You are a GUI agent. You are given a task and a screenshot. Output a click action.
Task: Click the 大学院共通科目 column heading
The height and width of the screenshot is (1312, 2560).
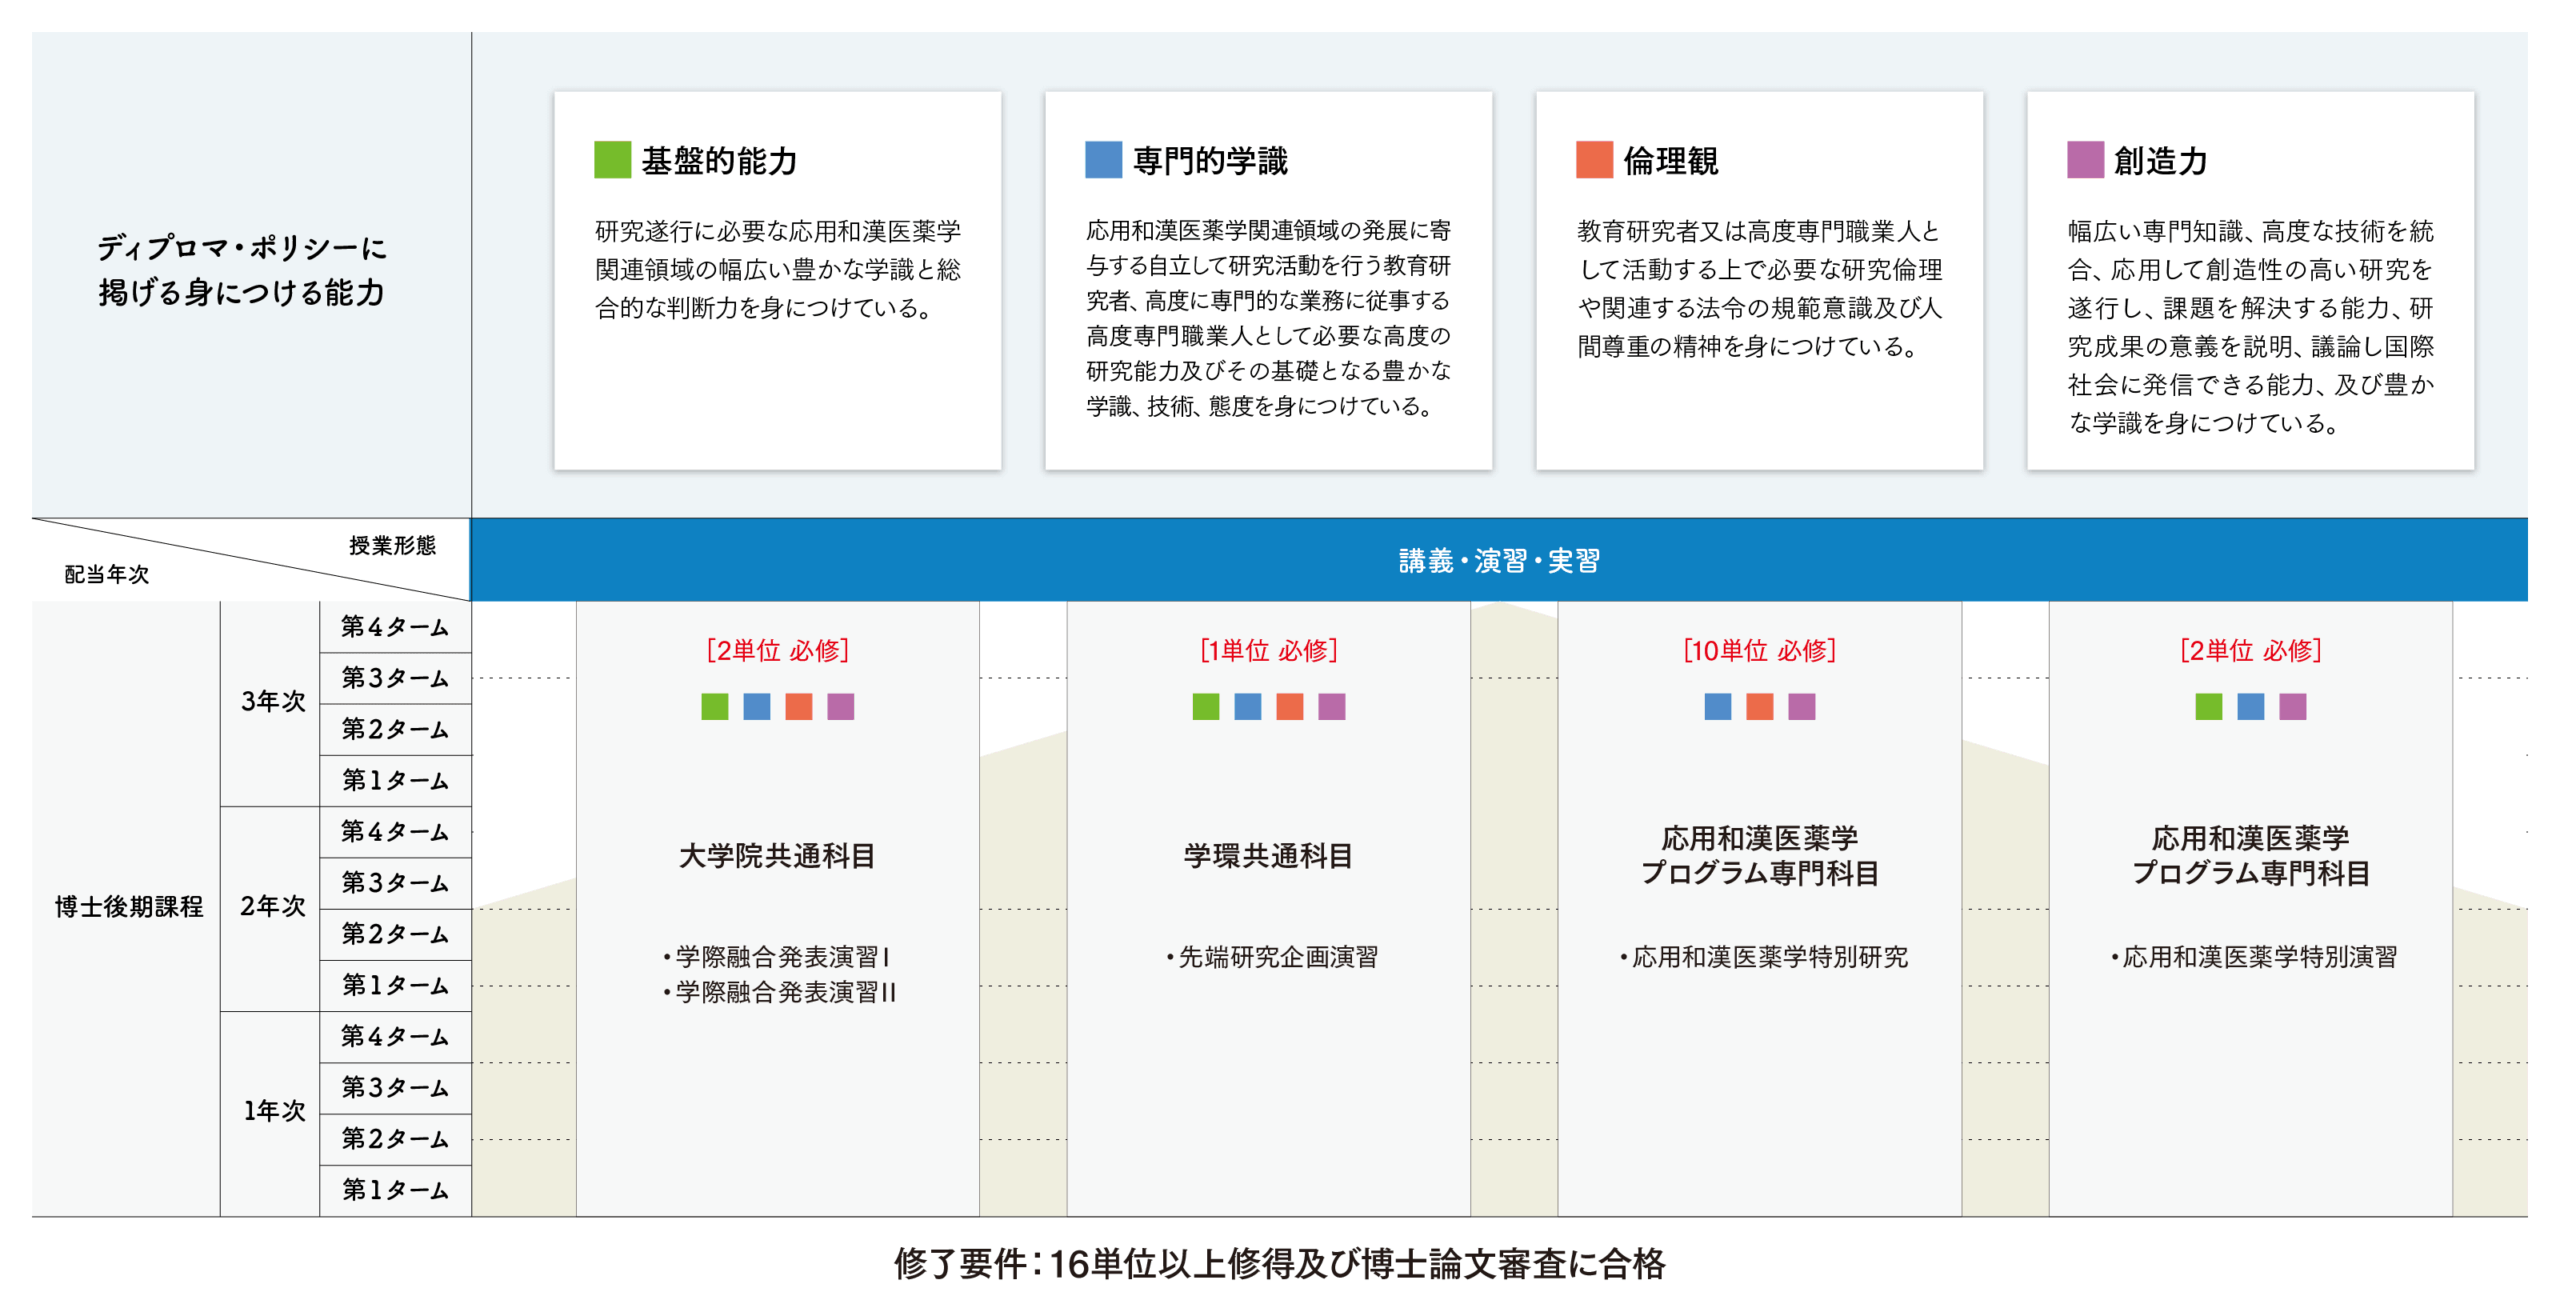[x=777, y=856]
